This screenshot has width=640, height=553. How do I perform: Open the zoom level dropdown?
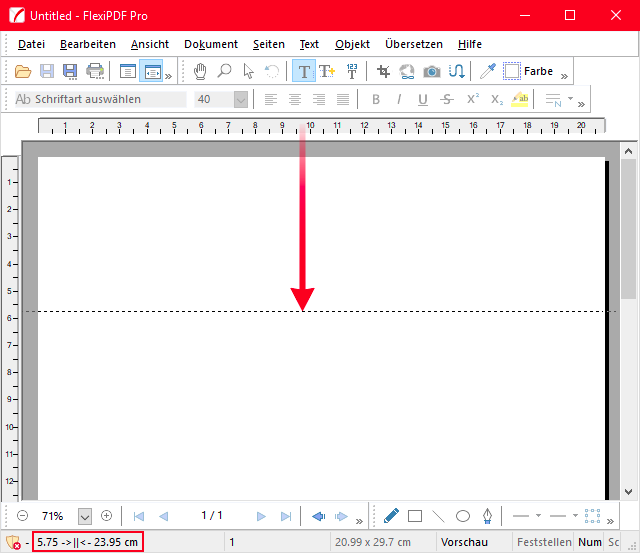(84, 516)
